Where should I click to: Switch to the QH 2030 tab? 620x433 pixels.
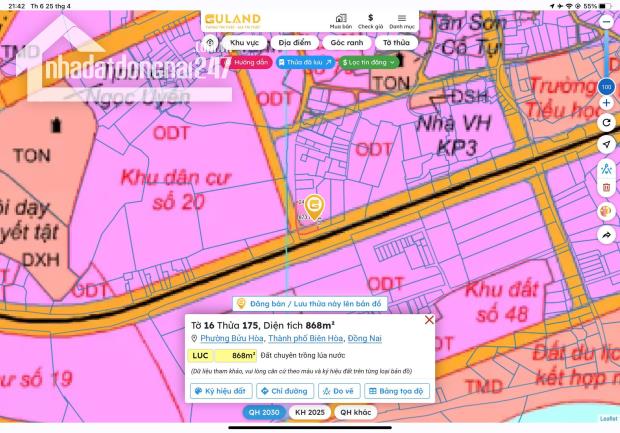click(264, 412)
